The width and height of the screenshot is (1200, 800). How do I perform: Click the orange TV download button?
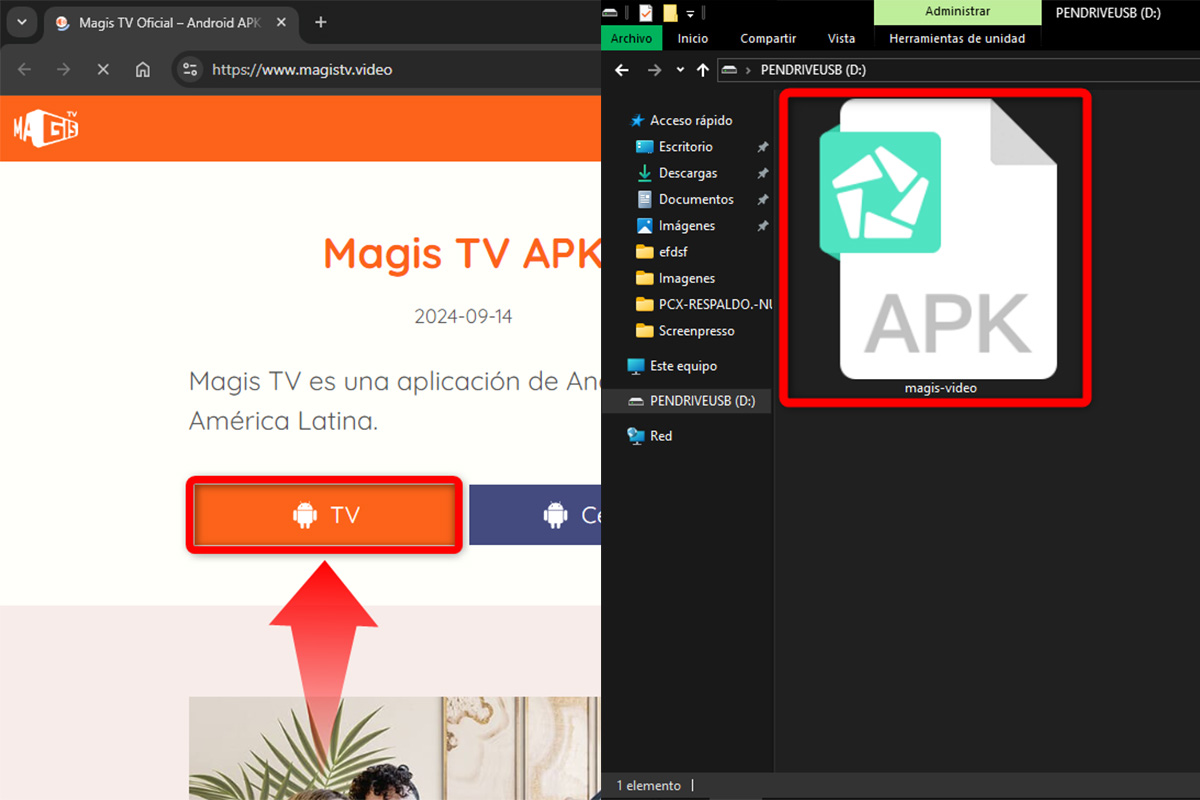coord(324,514)
